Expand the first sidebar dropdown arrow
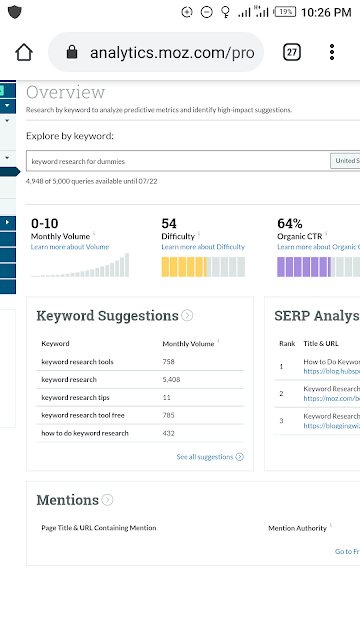The width and height of the screenshot is (360, 640). (x=7, y=105)
